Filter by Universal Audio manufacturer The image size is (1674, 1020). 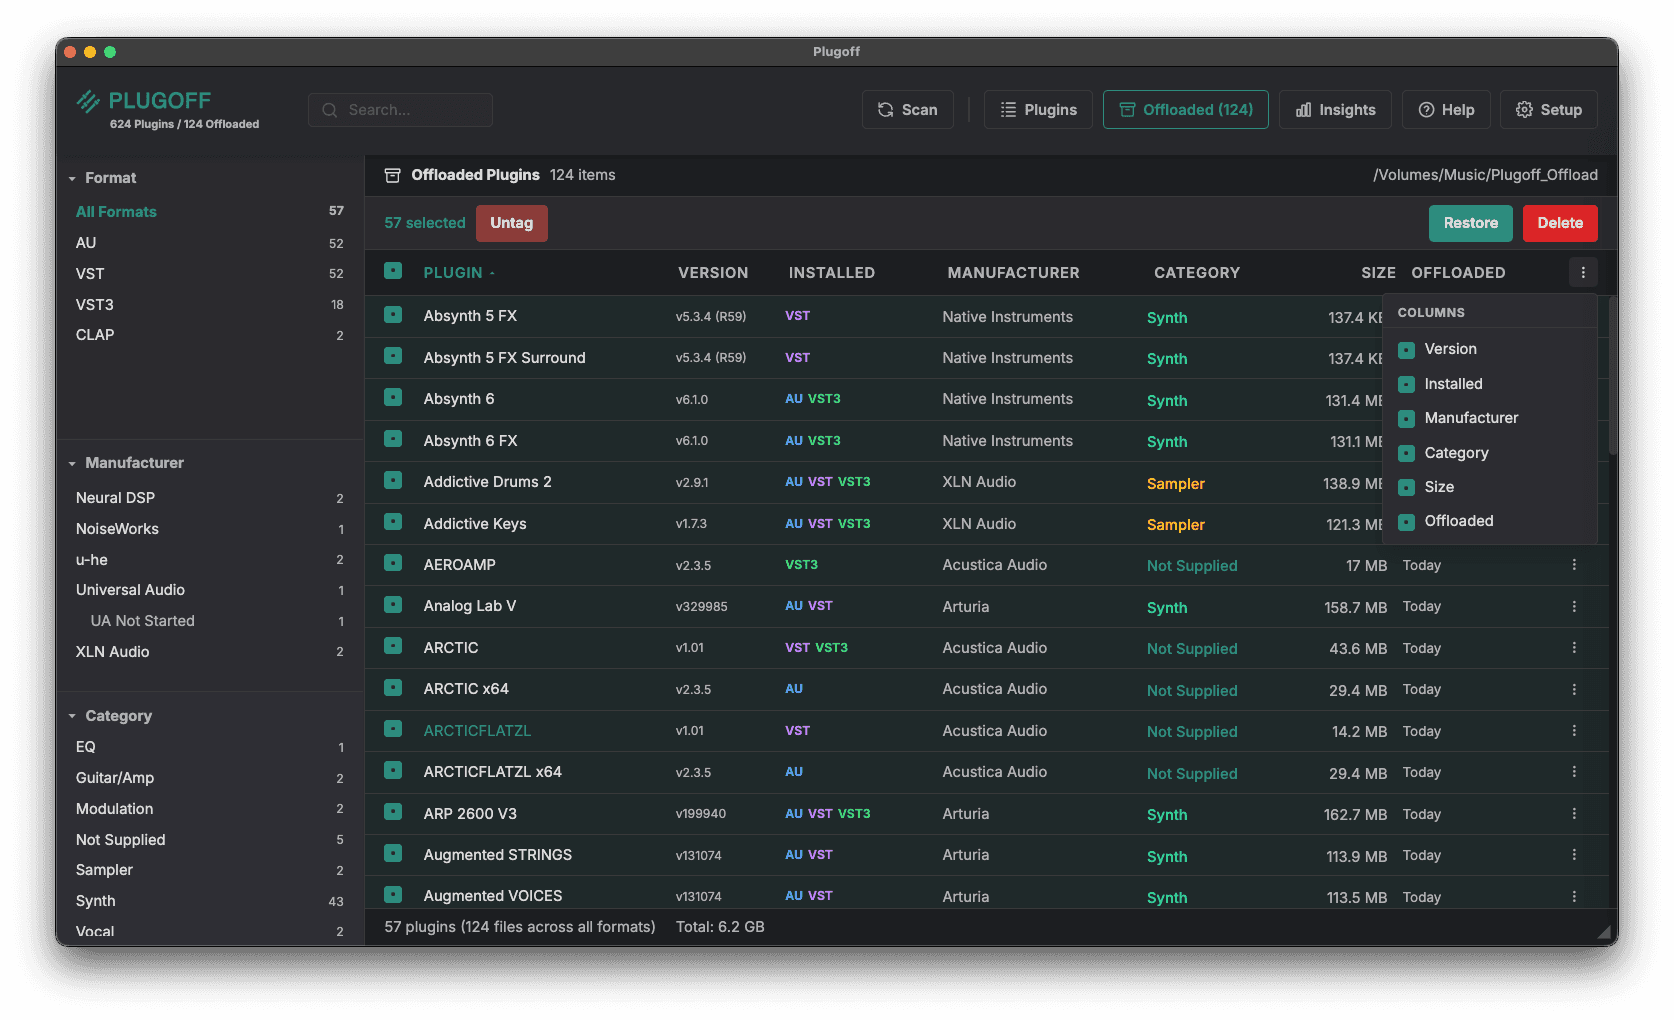click(210, 590)
